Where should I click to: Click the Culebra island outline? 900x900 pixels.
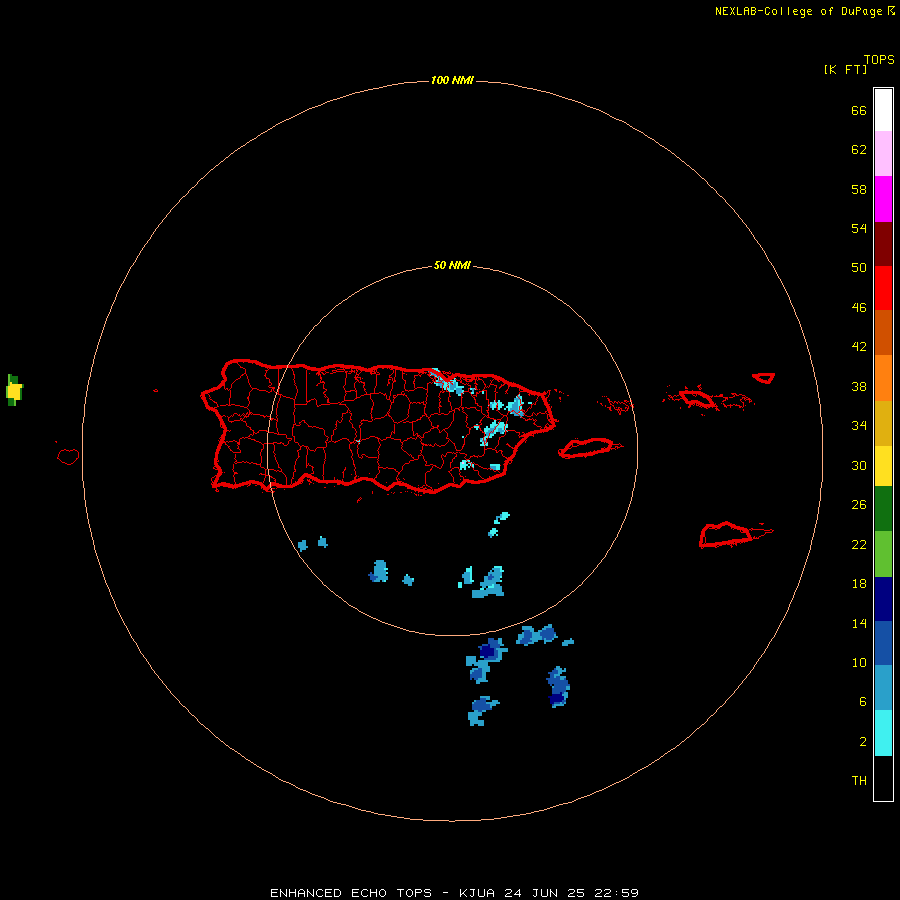(x=614, y=405)
